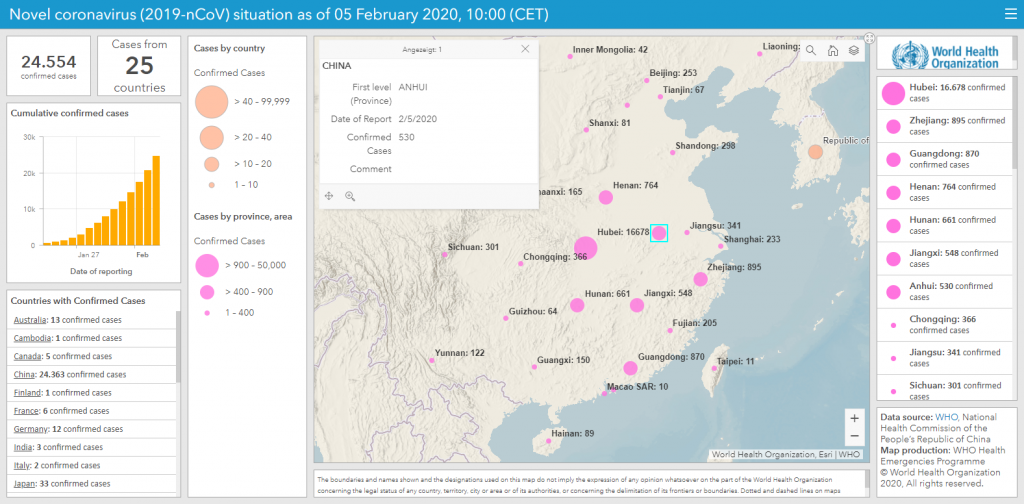Open the map layers list
The image size is (1024, 504).
854,50
